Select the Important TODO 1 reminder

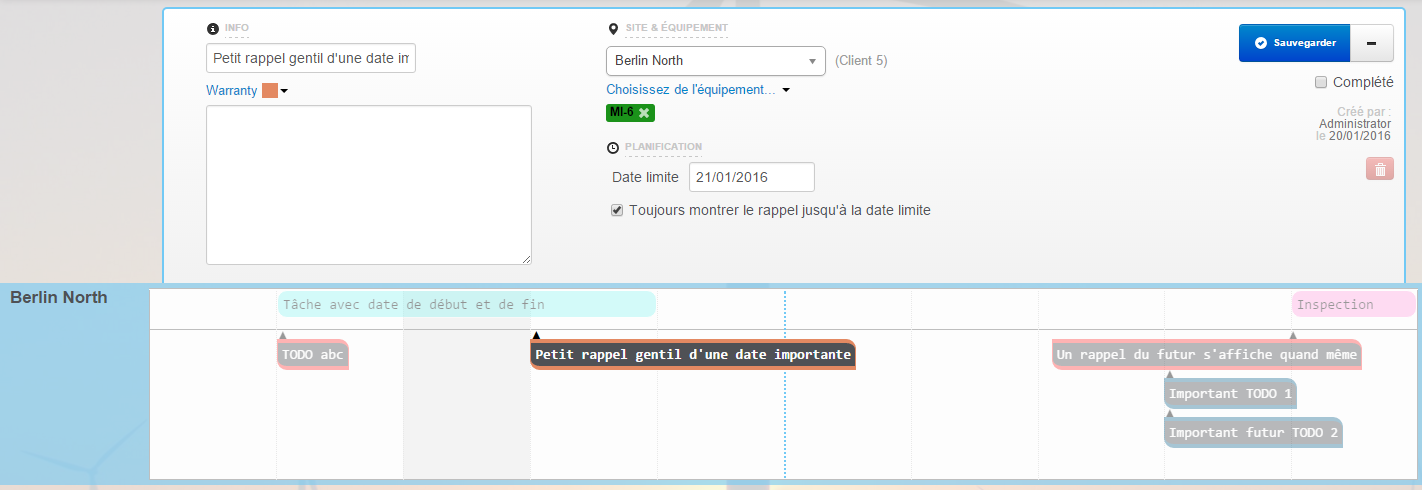coord(1229,394)
